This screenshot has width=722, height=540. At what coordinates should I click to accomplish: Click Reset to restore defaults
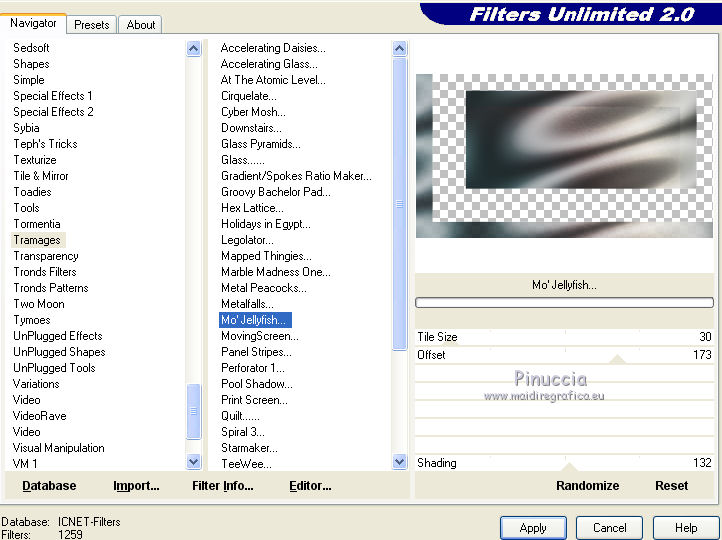tap(671, 486)
